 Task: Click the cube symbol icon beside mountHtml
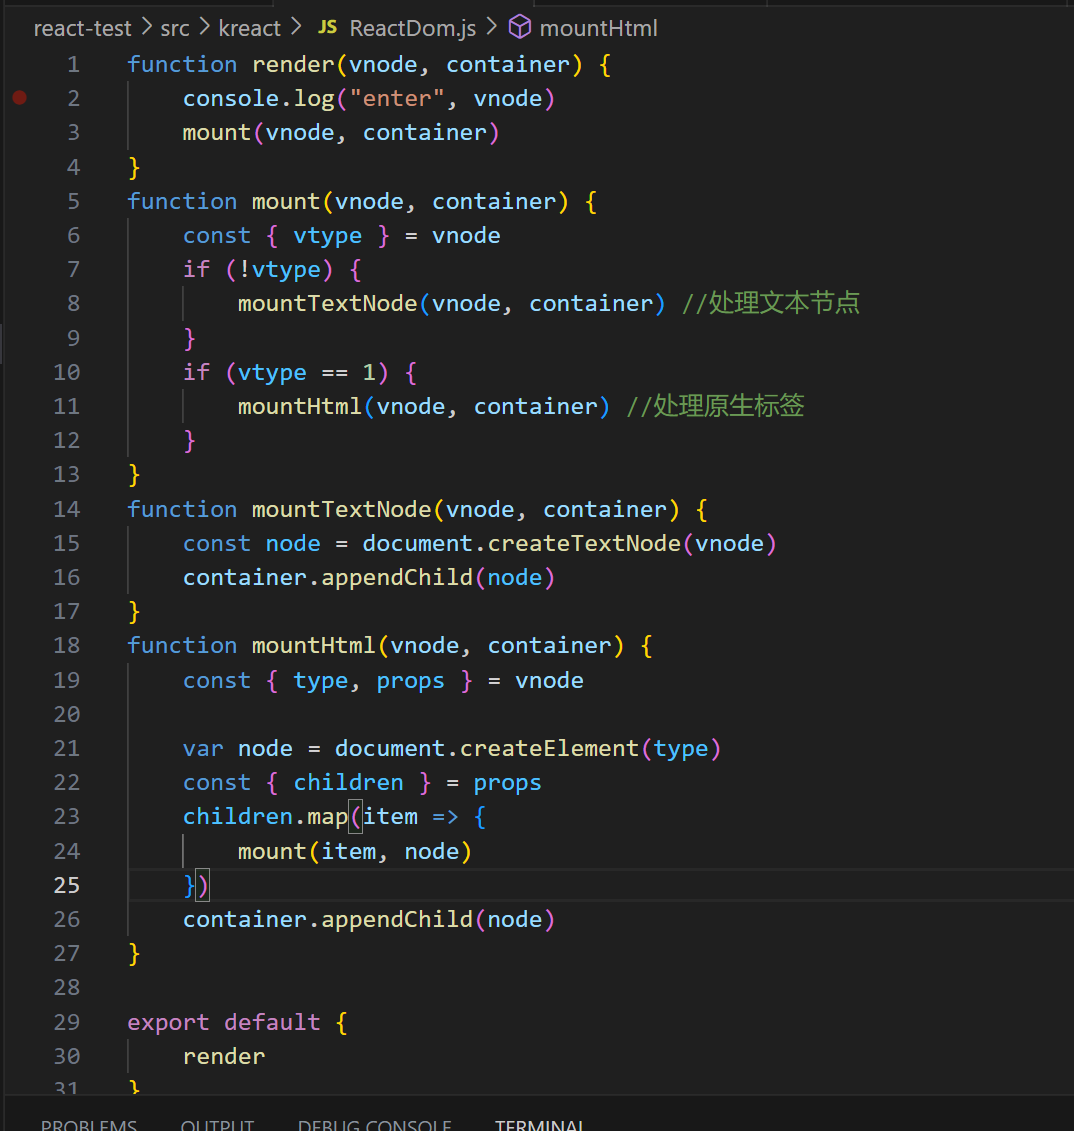(520, 27)
